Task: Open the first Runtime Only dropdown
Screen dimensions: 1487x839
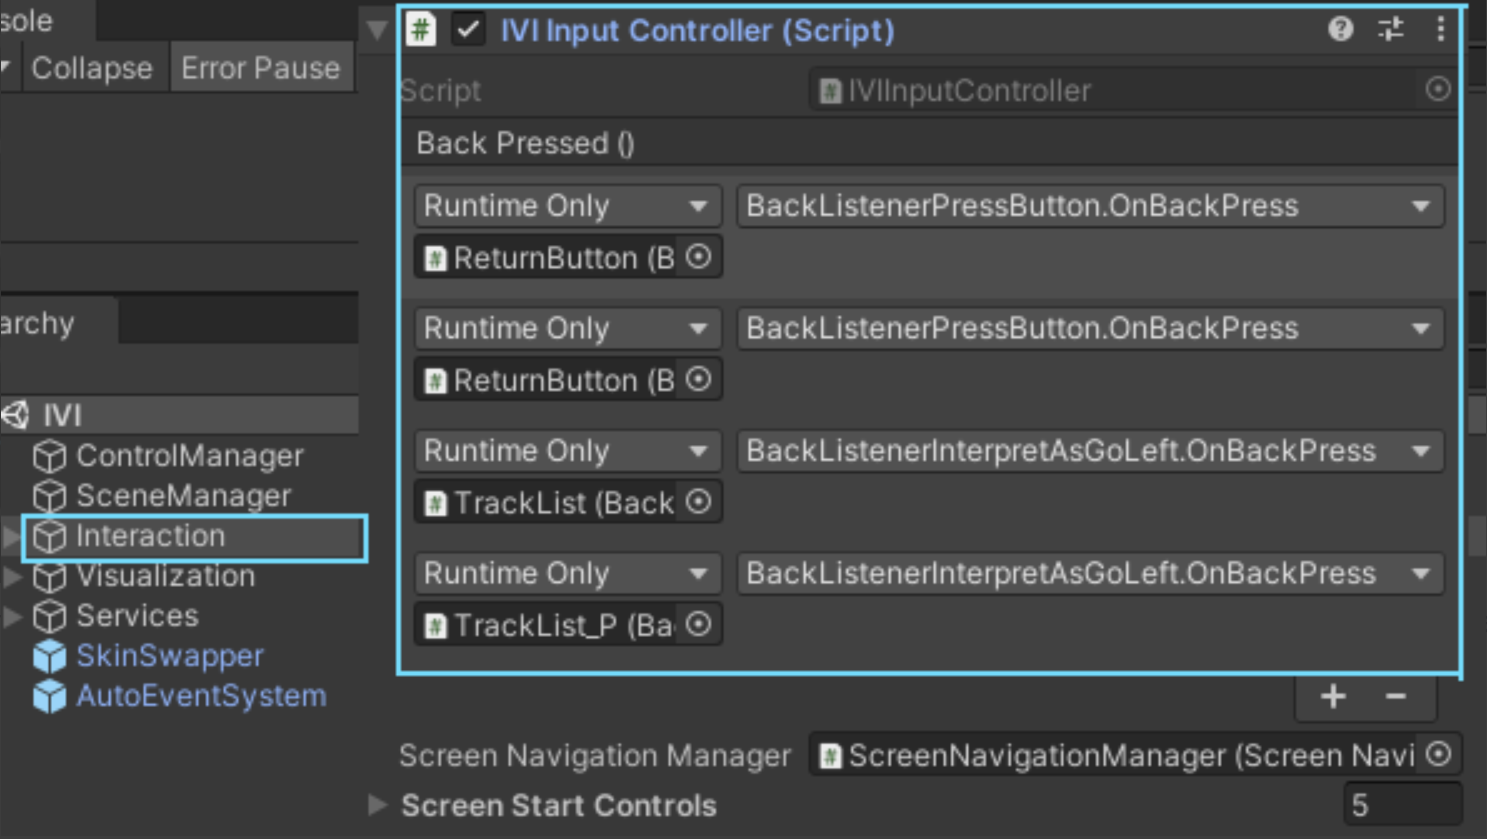Action: 566,206
